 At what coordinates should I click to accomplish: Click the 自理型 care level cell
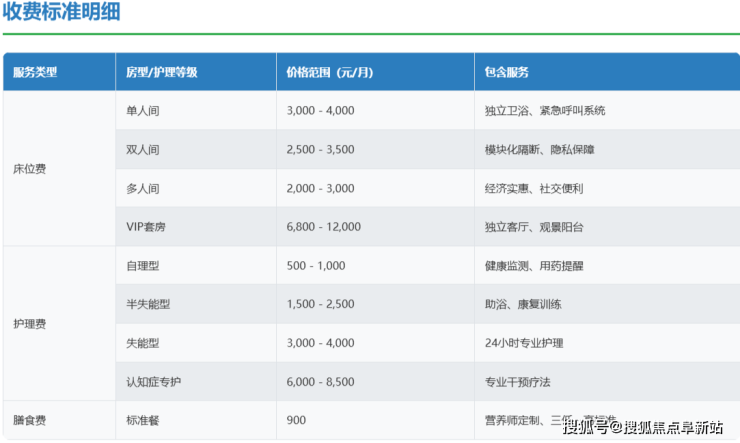coord(143,265)
